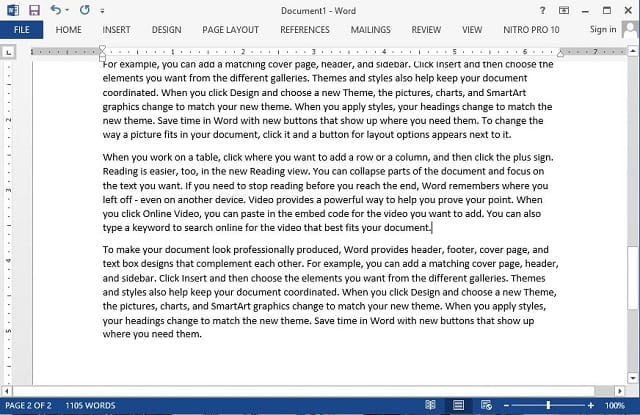Repeat the last action with redo icon

[x=84, y=10]
